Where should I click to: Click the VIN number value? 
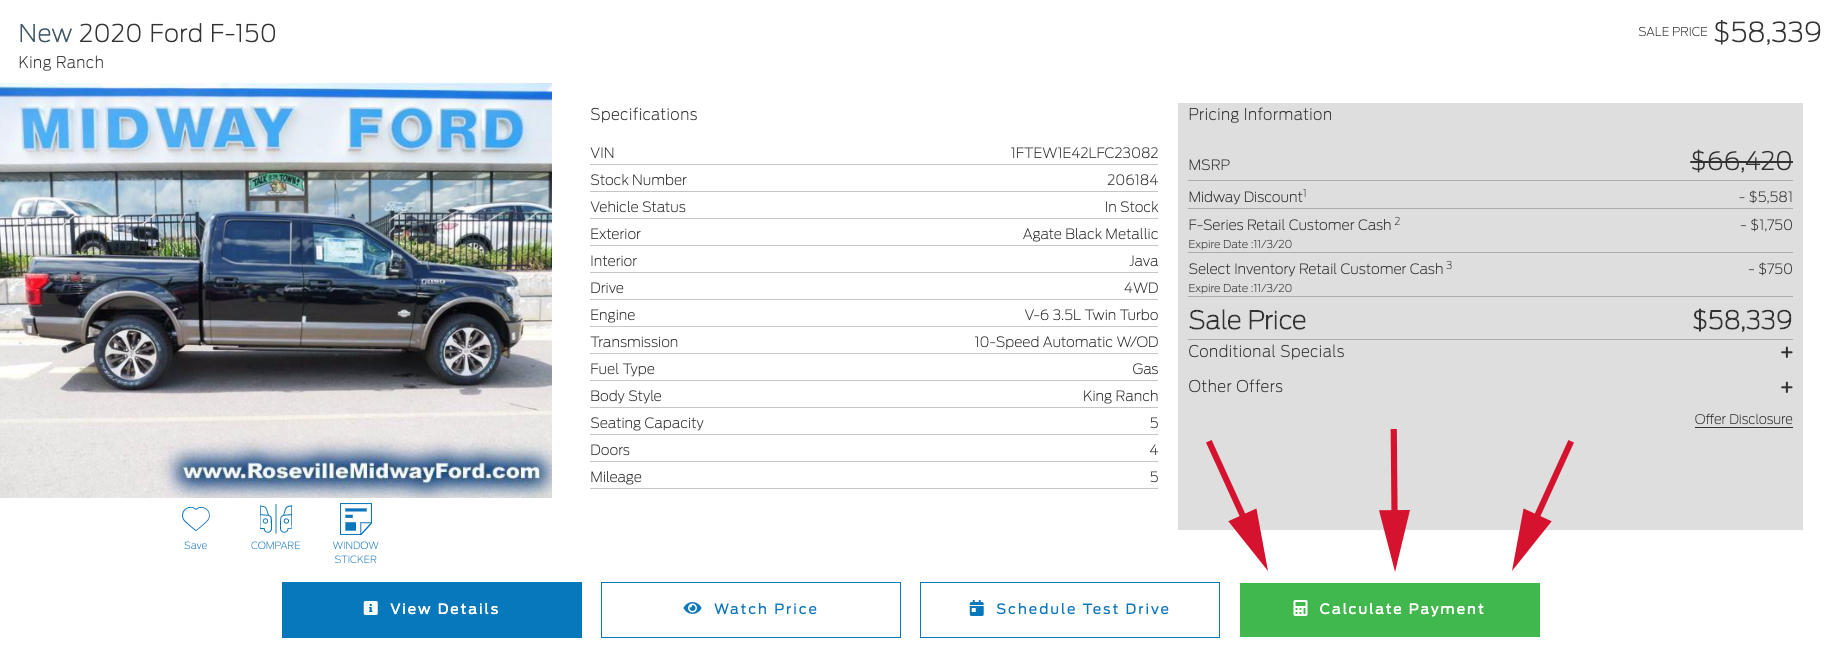[1084, 153]
